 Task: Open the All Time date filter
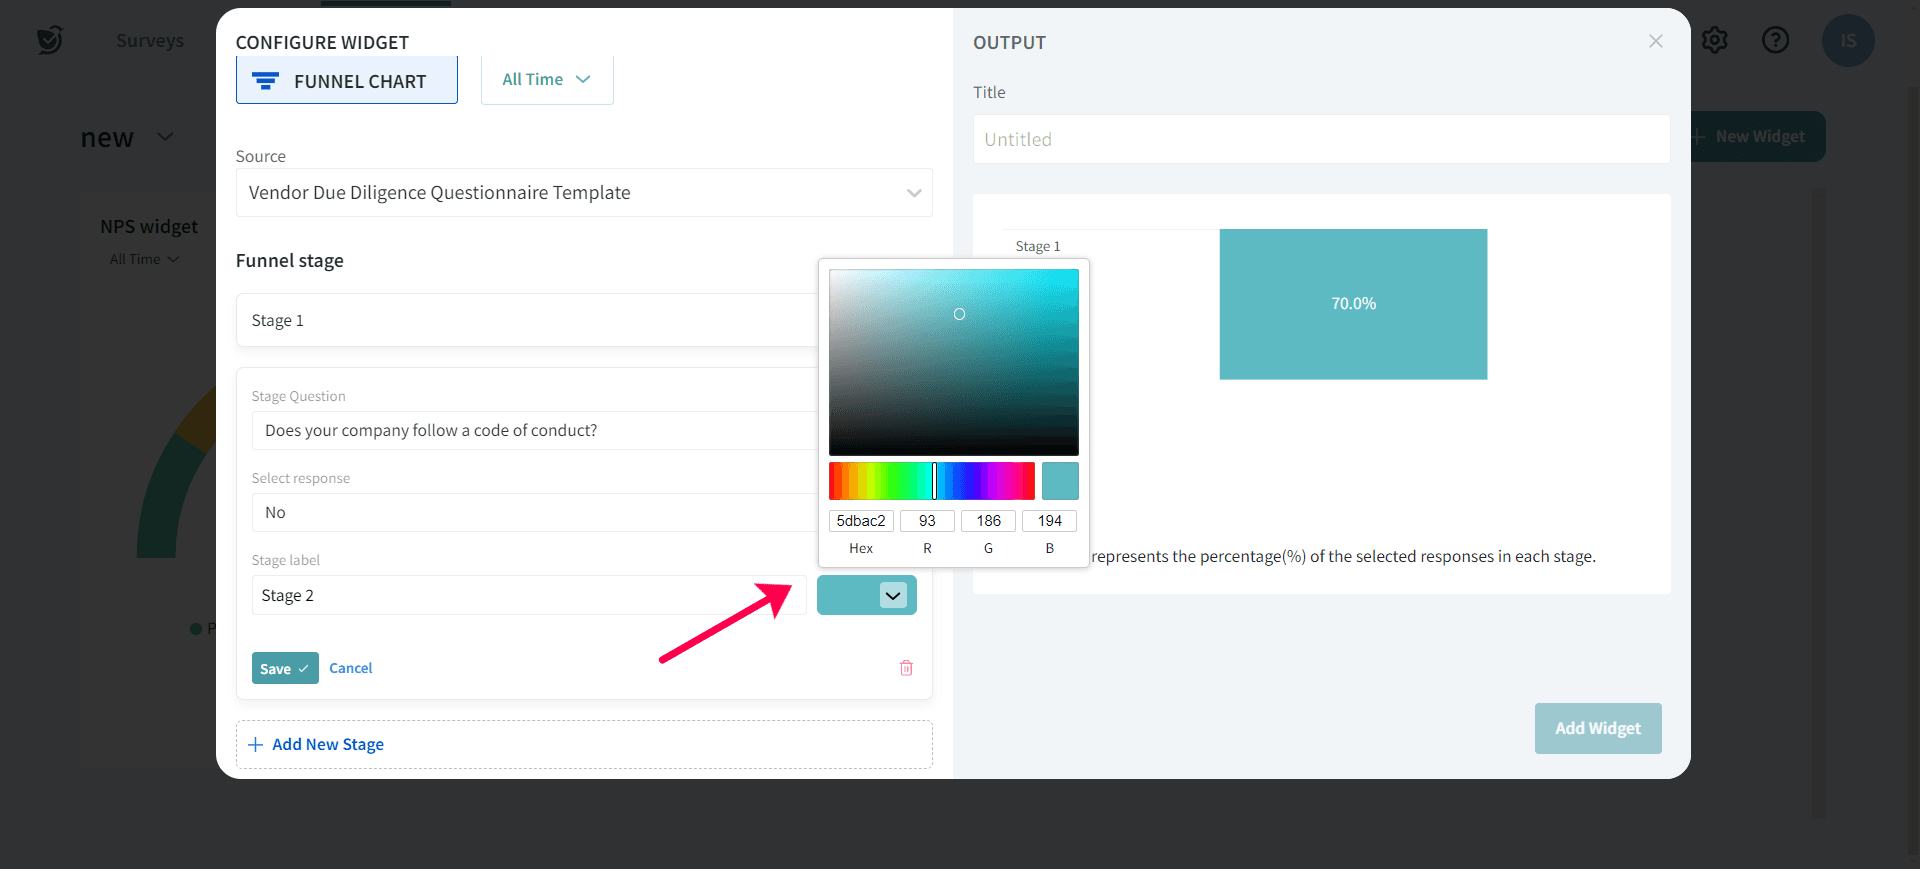546,80
